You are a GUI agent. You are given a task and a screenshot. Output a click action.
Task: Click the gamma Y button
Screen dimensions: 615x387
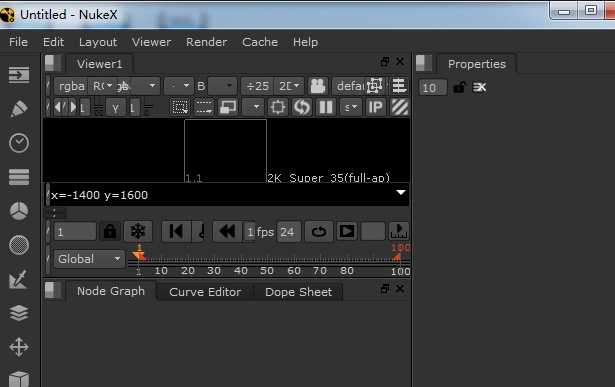tap(115, 107)
